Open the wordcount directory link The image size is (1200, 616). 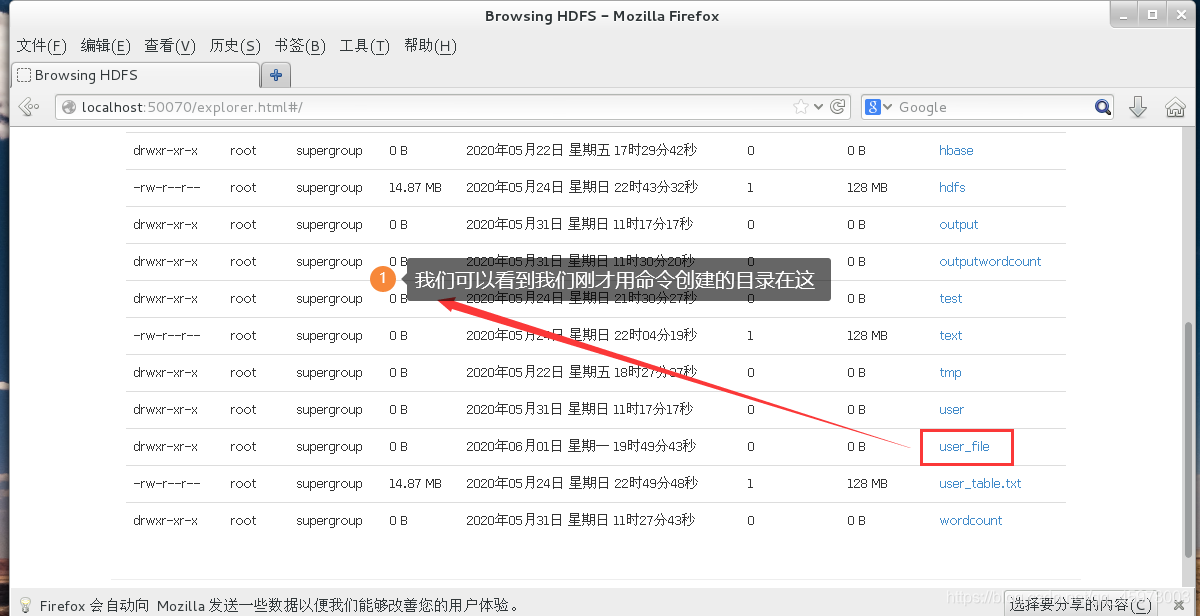(x=970, y=520)
